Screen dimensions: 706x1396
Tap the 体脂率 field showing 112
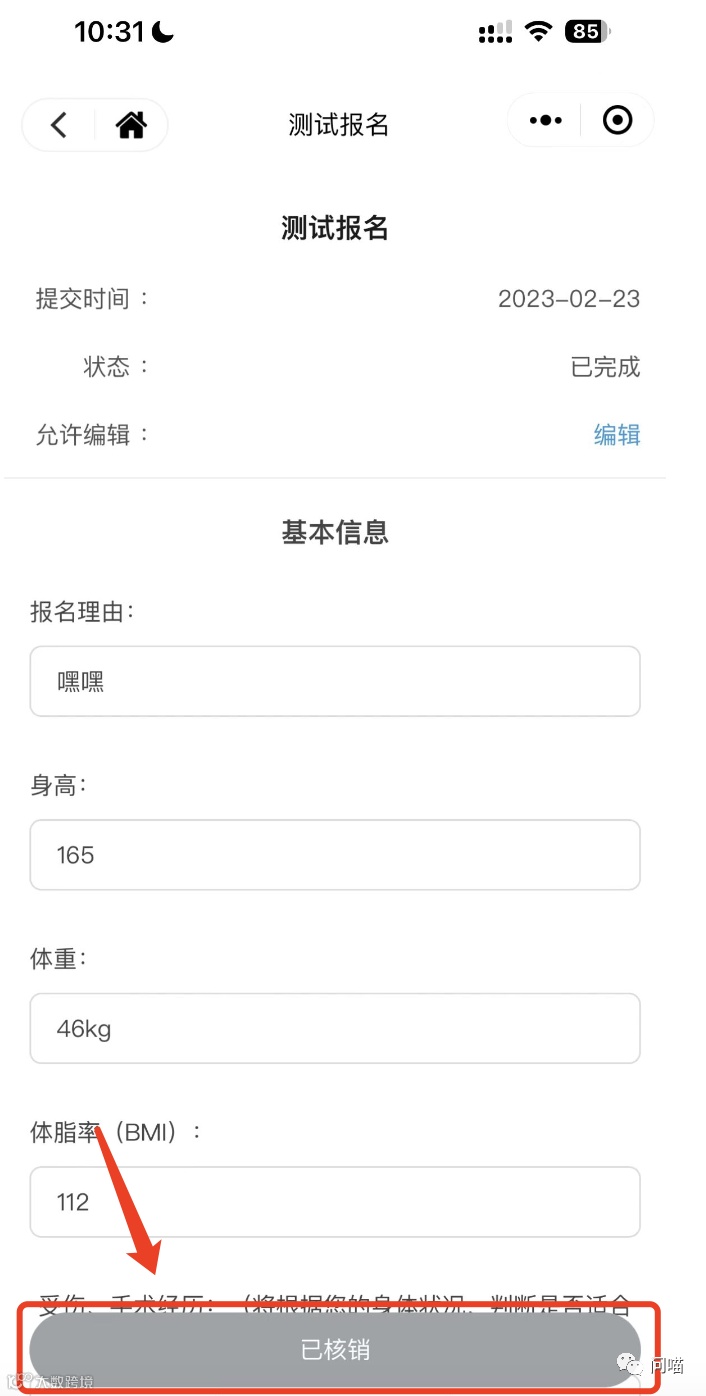(335, 1201)
